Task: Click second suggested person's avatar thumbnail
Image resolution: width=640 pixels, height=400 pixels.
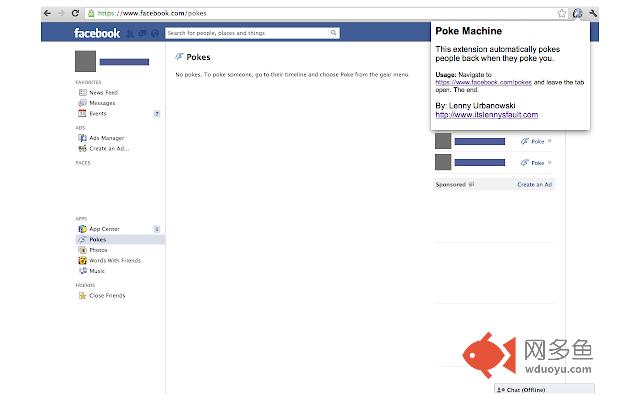Action: 443,162
